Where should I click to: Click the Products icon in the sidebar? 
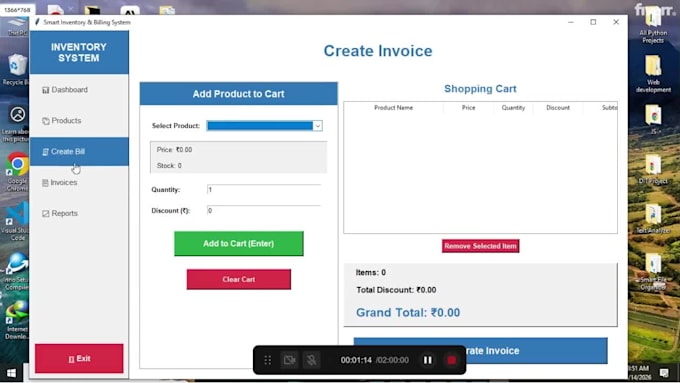point(46,121)
